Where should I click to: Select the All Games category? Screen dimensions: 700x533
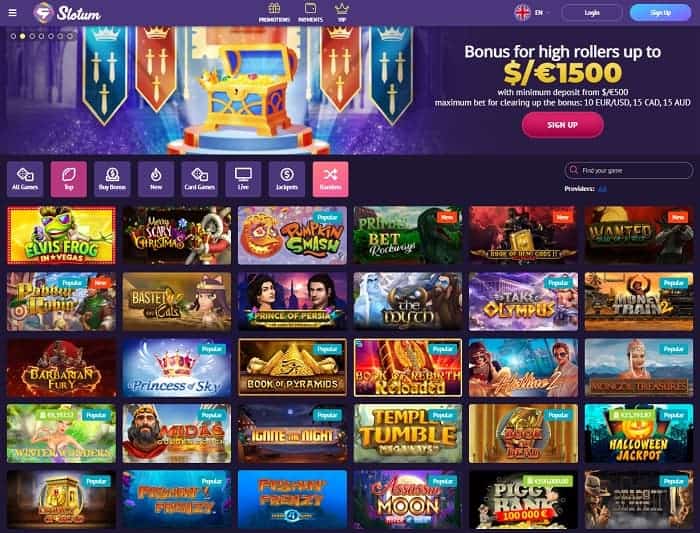pos(25,179)
